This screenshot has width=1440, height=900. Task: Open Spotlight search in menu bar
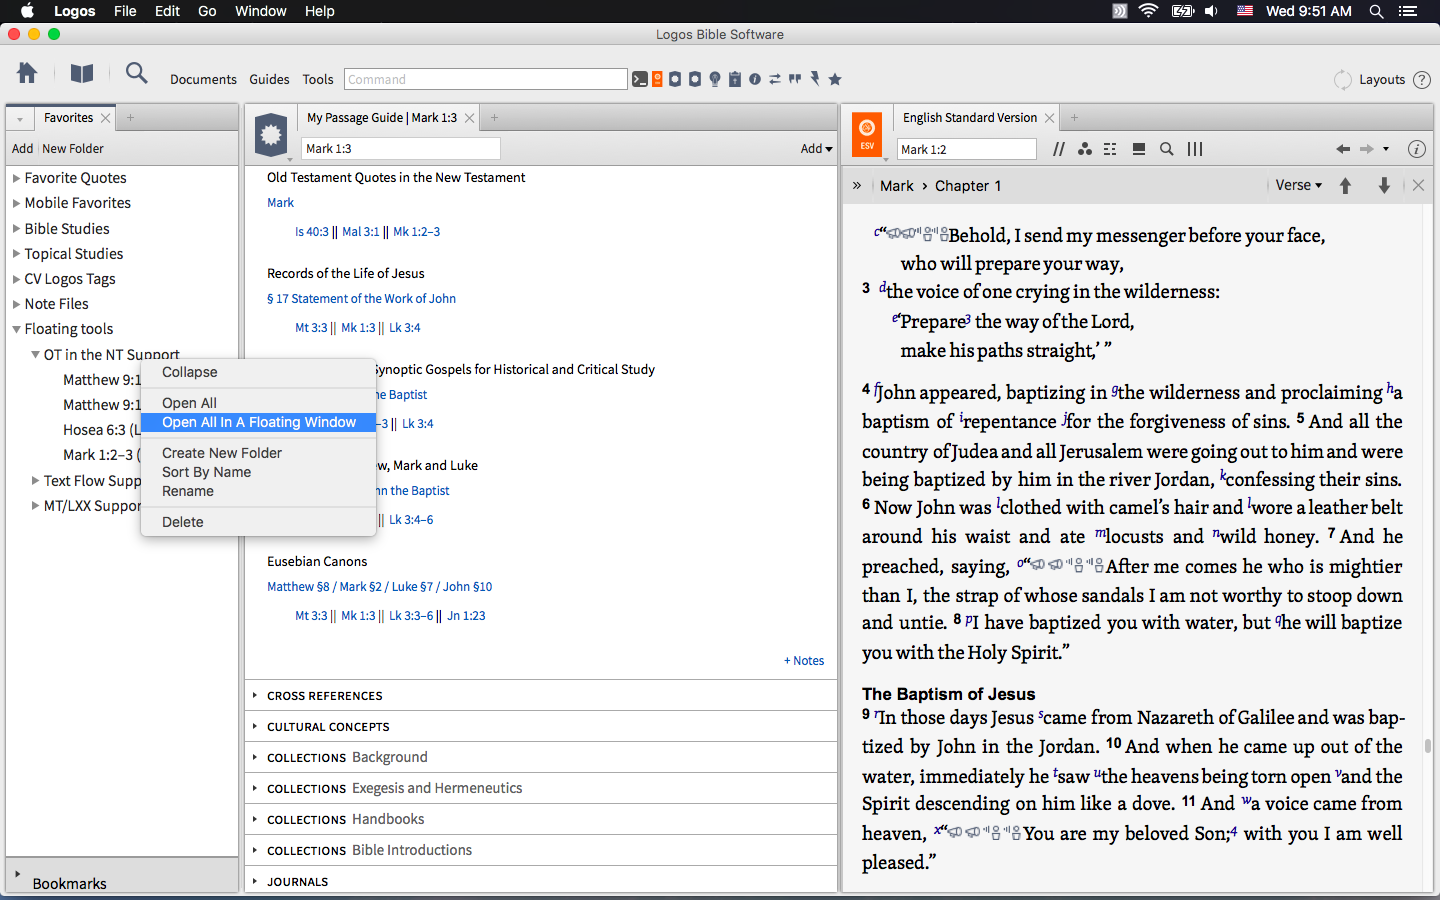coord(1376,11)
